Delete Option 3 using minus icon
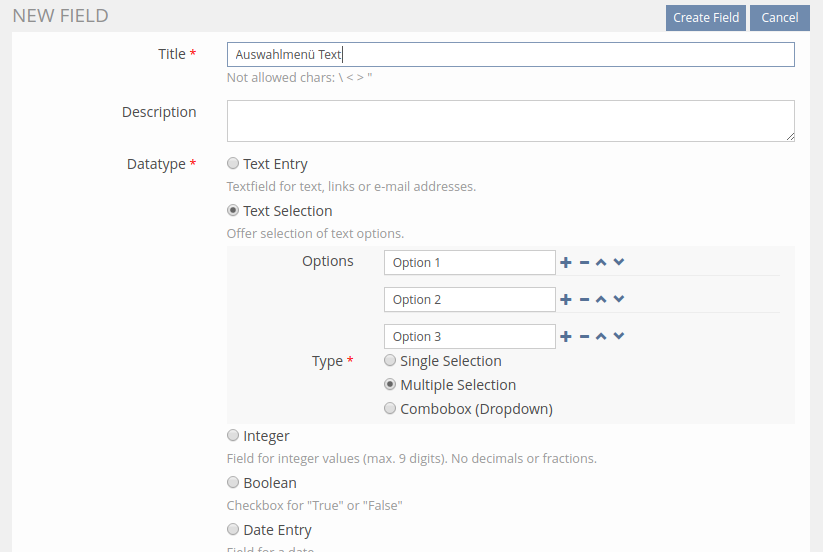Image resolution: width=823 pixels, height=552 pixels. (x=584, y=336)
